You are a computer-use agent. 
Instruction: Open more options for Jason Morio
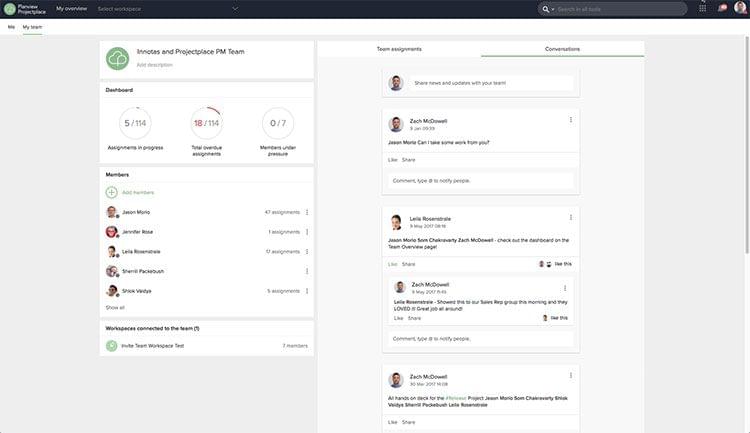307,212
